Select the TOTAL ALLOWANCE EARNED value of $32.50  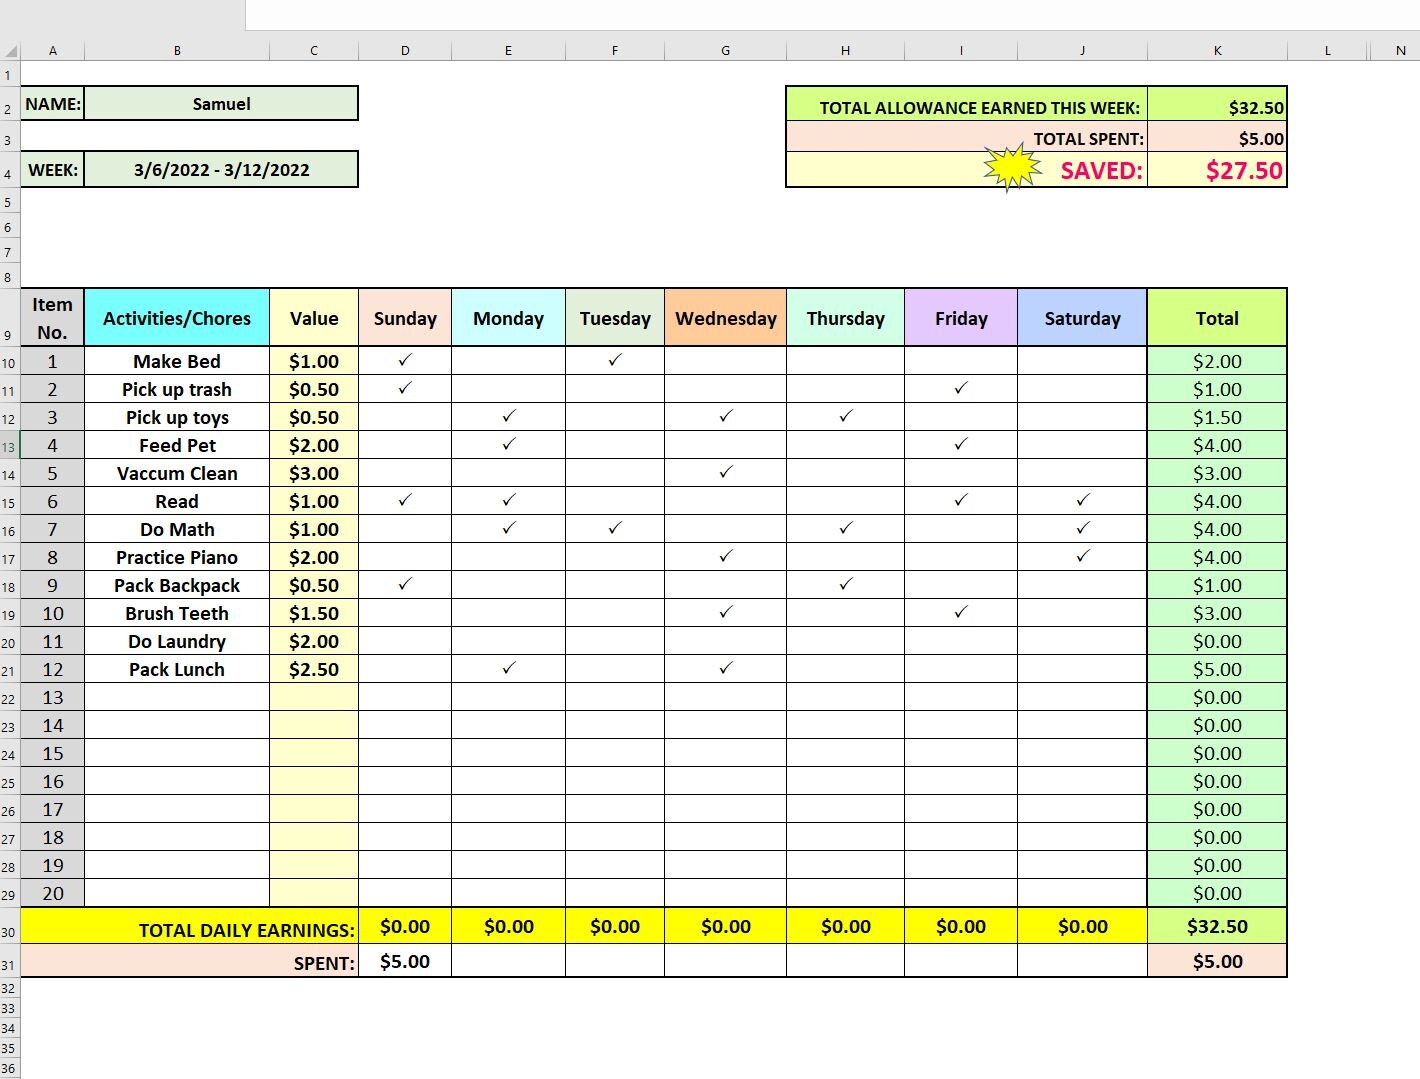[1217, 106]
